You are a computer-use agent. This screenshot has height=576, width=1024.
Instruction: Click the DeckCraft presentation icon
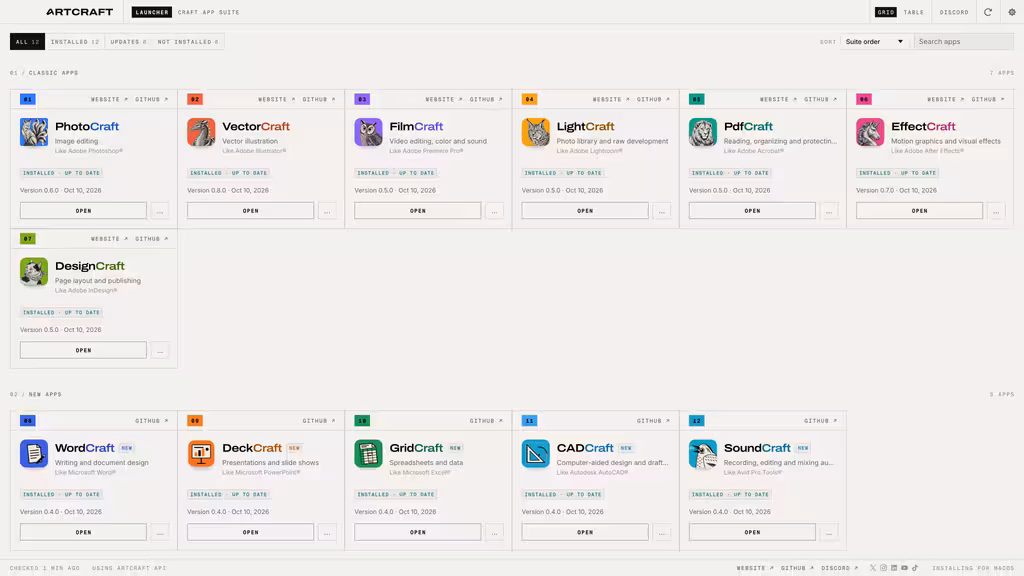(x=201, y=453)
